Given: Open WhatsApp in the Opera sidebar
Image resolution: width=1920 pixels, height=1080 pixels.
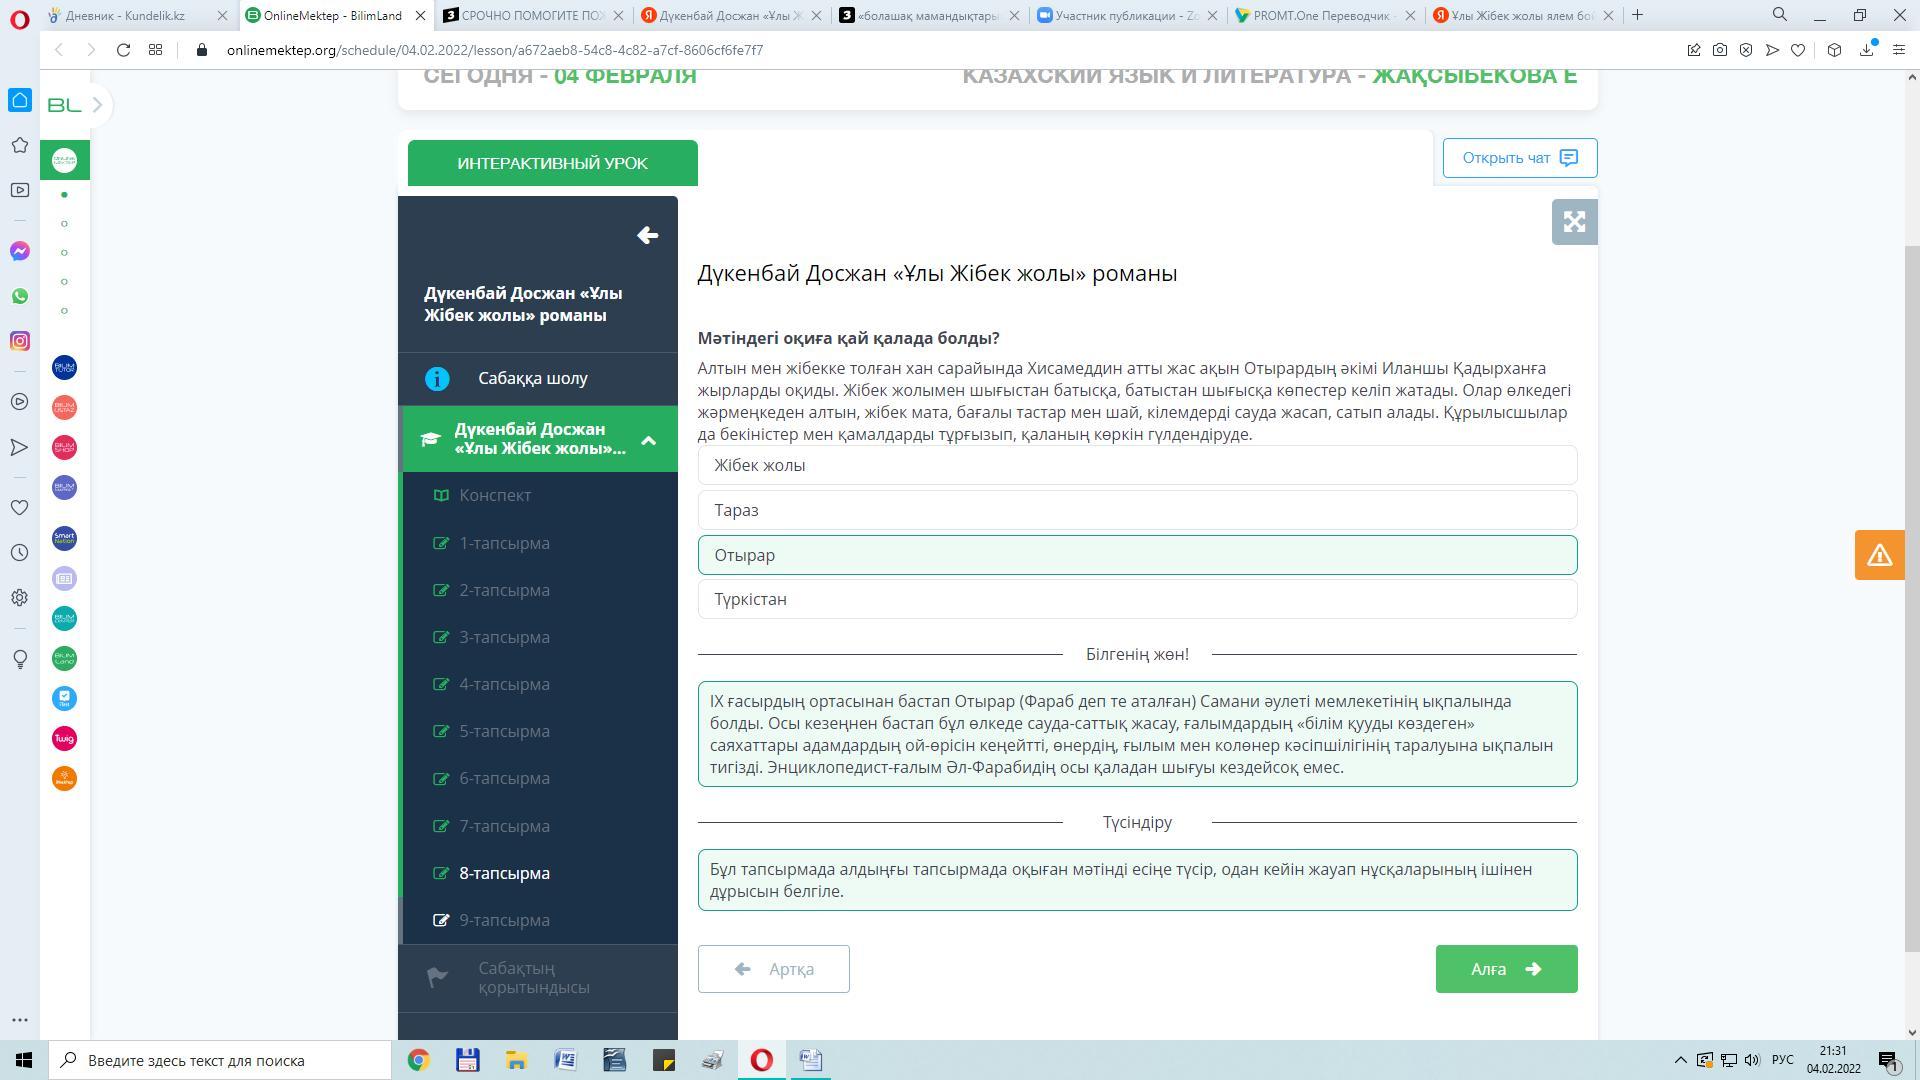Looking at the screenshot, I should click(19, 296).
